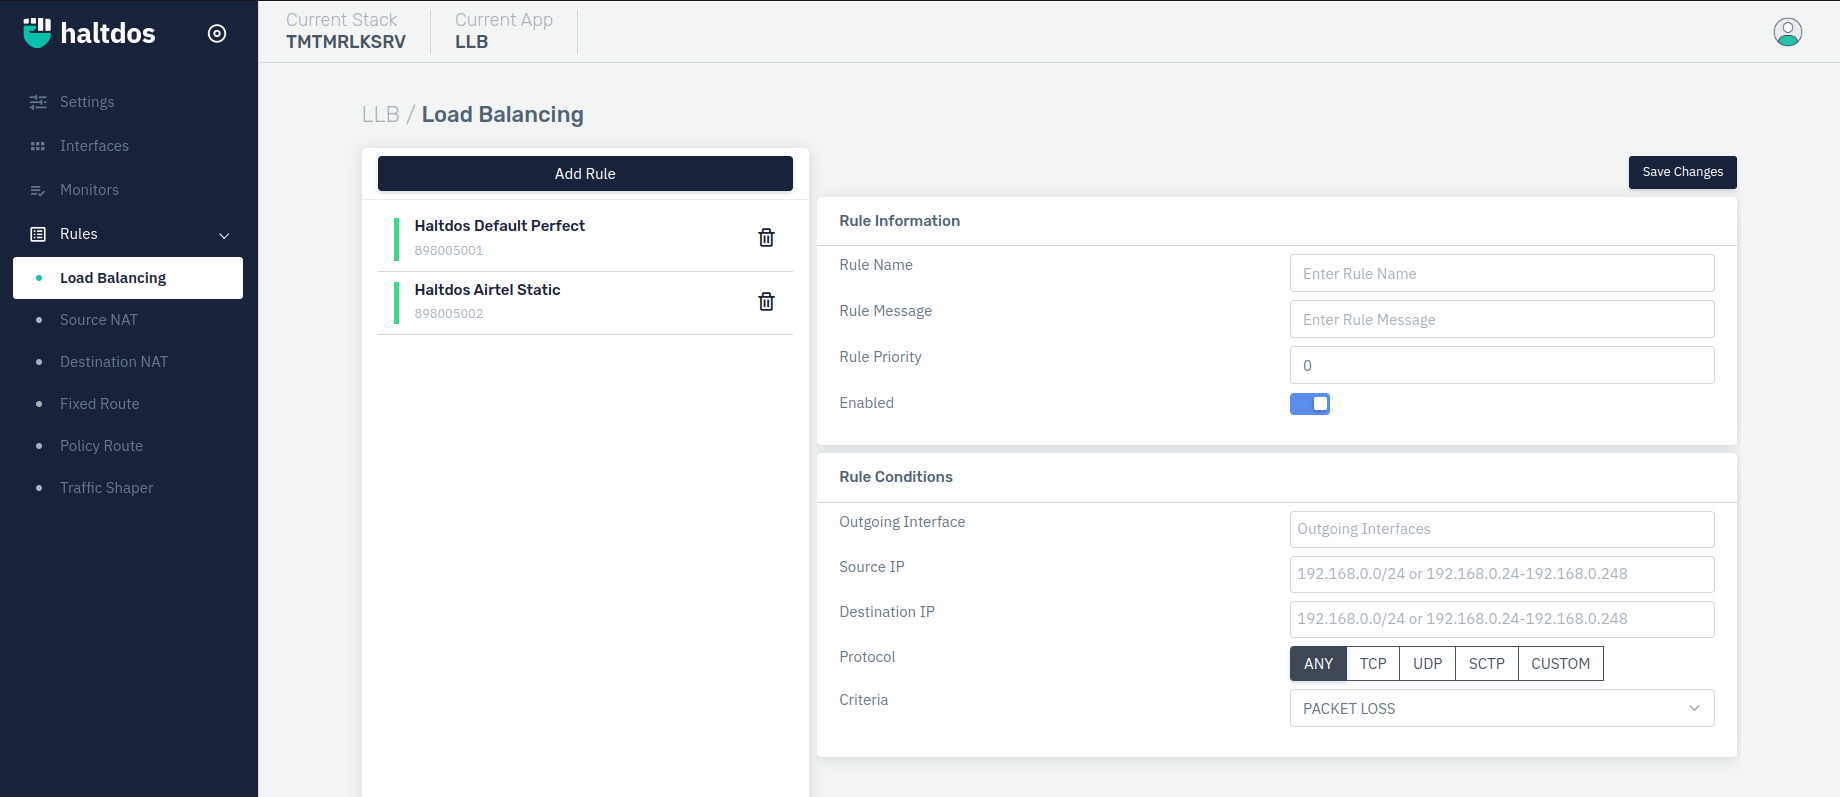This screenshot has width=1840, height=797.
Task: Toggle the Enabled switch
Action: click(1310, 404)
